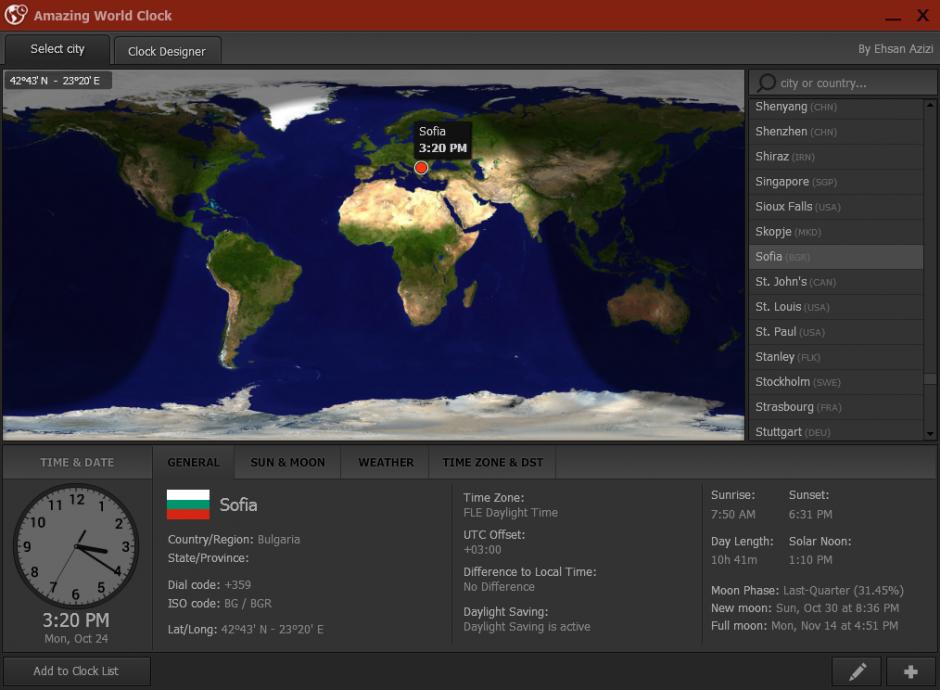Click the Solar Noon 1:10 PM value
940x690 pixels.
click(x=811, y=560)
